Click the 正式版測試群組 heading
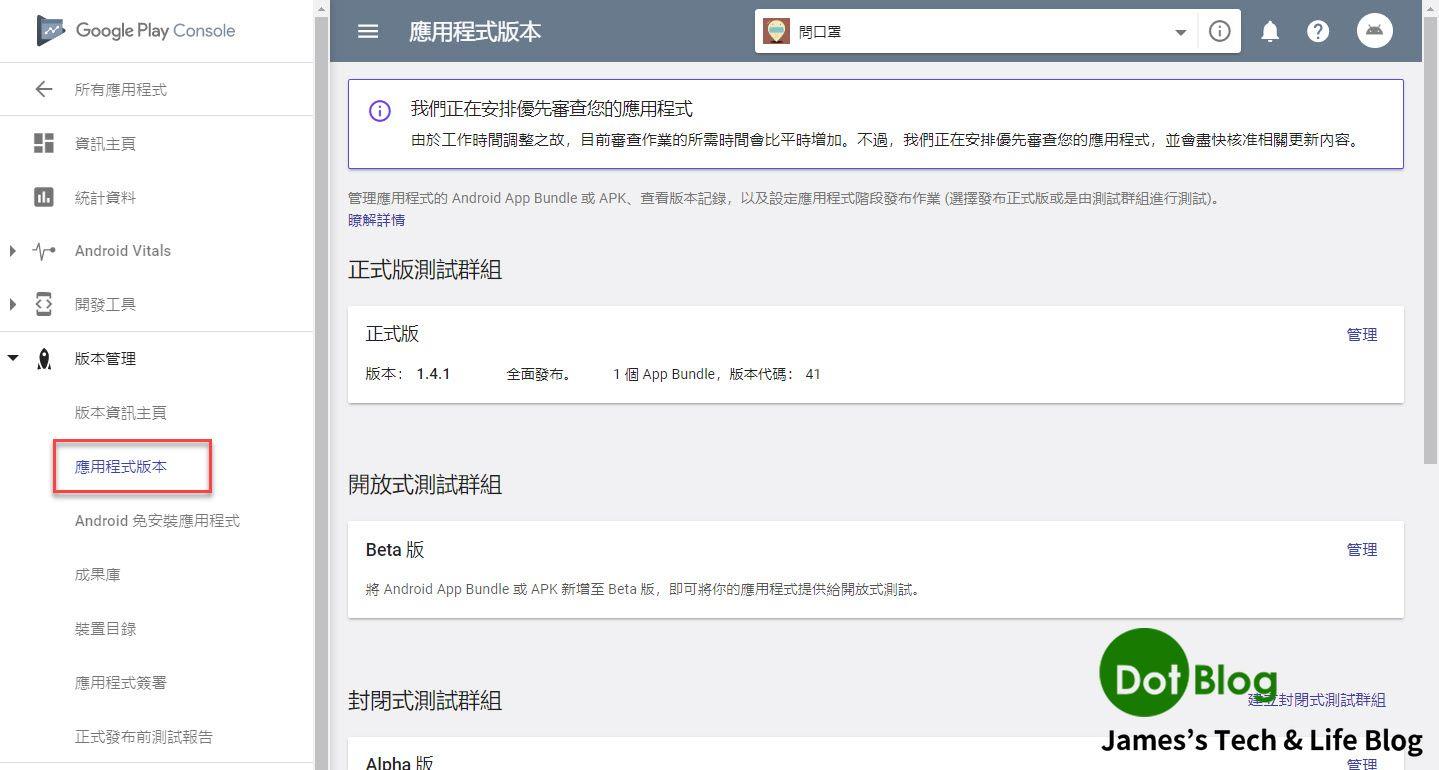 point(425,270)
